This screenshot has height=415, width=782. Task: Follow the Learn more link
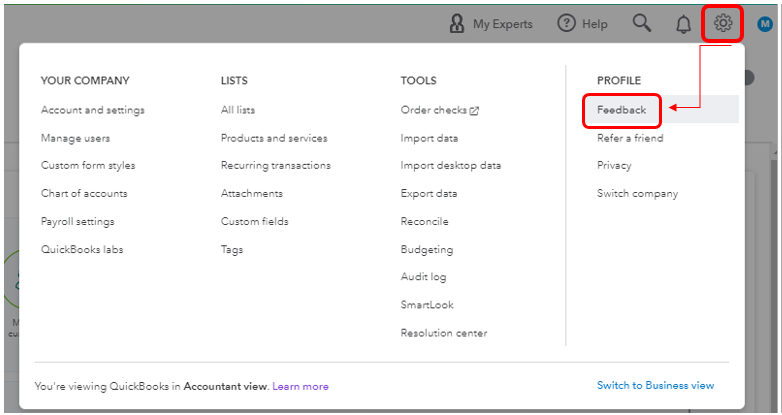[300, 386]
